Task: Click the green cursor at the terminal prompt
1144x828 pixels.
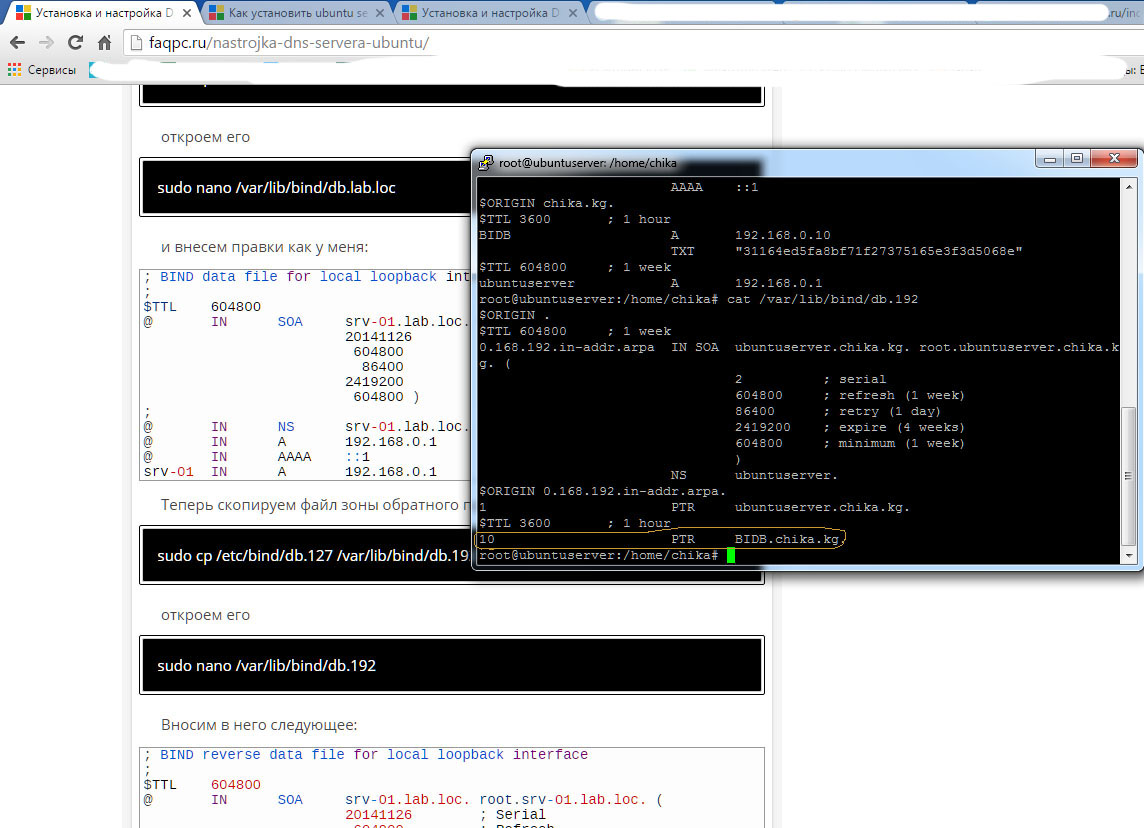Action: point(730,556)
